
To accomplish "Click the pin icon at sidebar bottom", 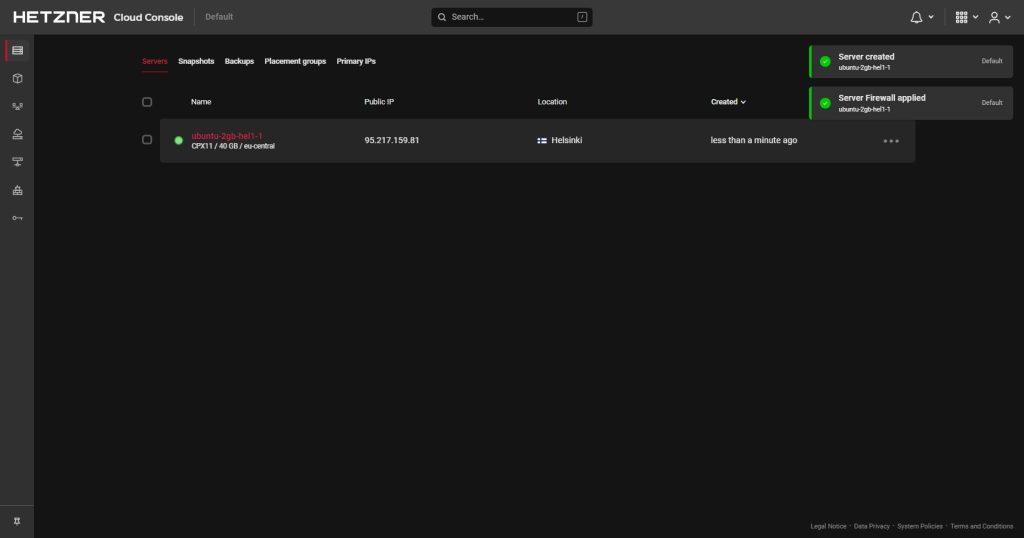I will 17,521.
